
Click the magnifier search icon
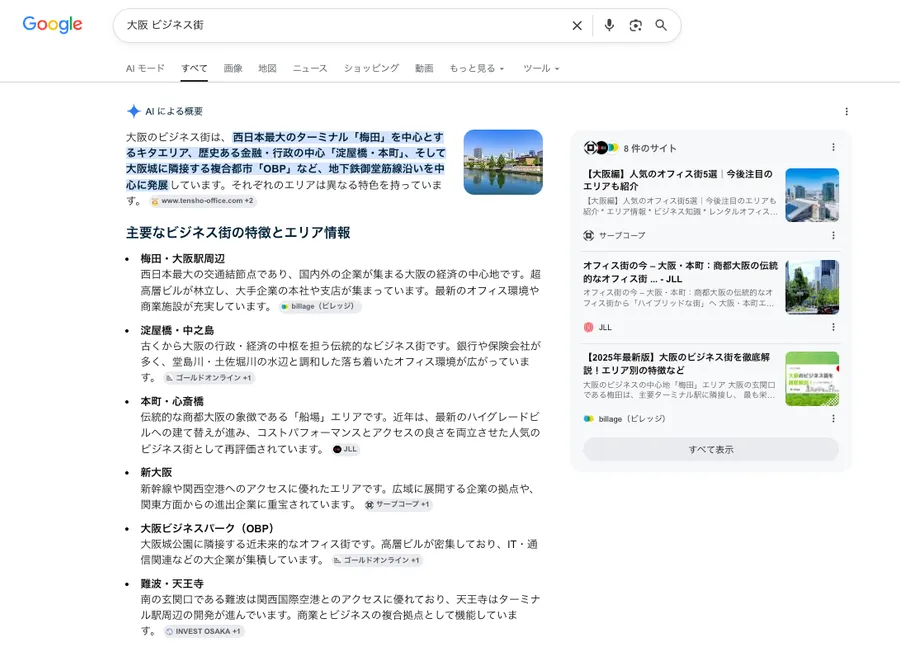coord(661,25)
